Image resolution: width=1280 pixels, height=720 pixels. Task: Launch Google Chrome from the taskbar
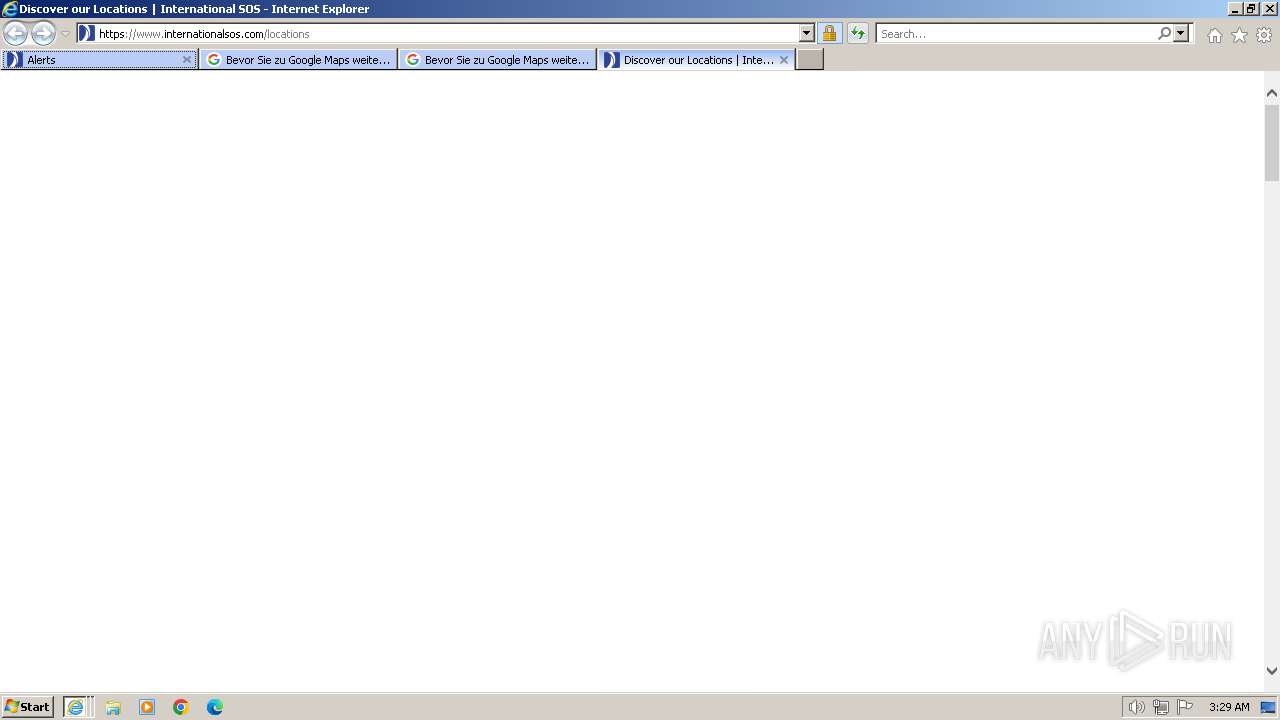(181, 707)
